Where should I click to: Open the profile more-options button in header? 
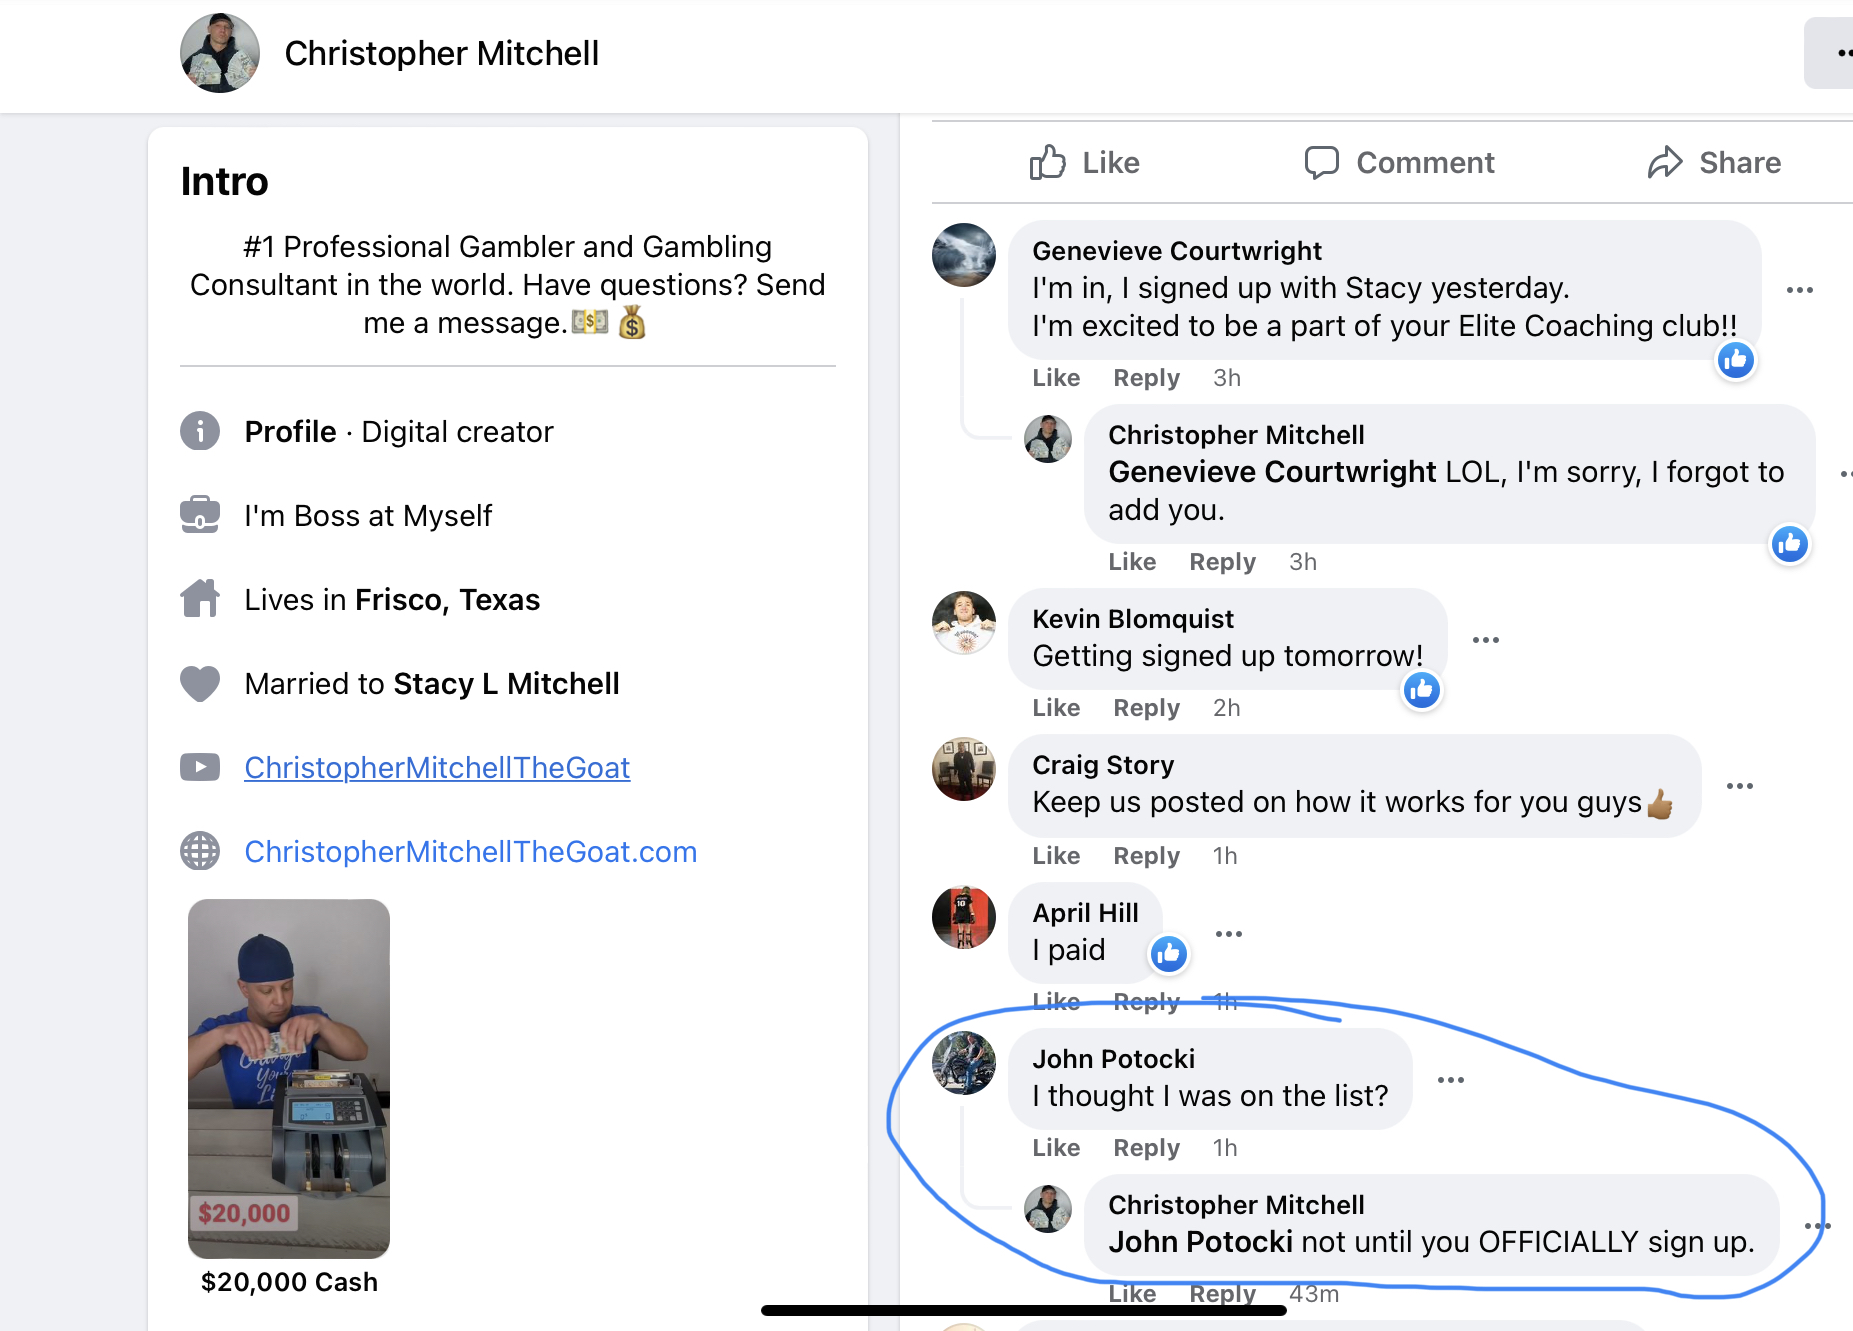pyautogui.click(x=1830, y=53)
